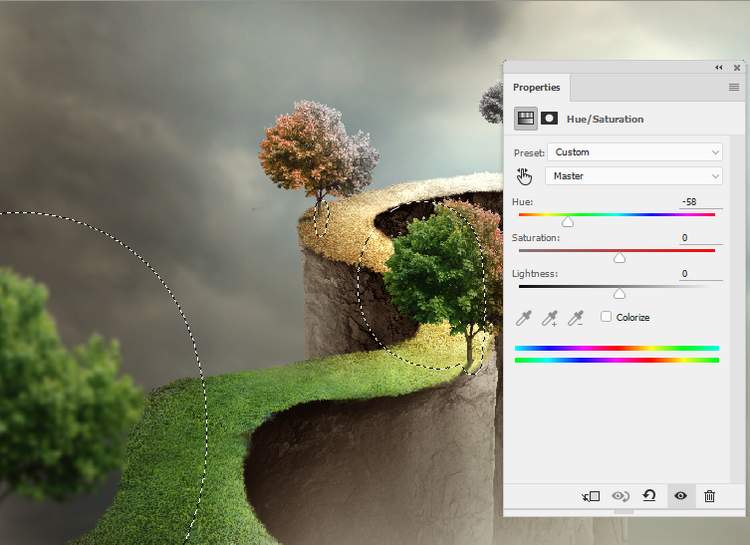Open the Preset dropdown showing Custom
Viewport: 750px width, 545px height.
click(x=635, y=152)
